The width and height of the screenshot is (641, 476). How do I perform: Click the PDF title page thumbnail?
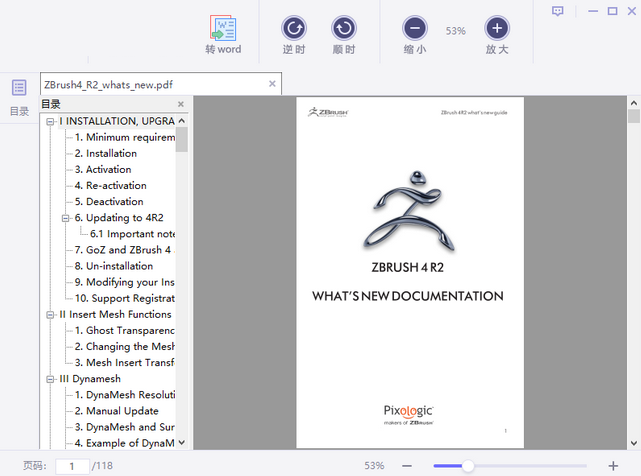click(410, 272)
